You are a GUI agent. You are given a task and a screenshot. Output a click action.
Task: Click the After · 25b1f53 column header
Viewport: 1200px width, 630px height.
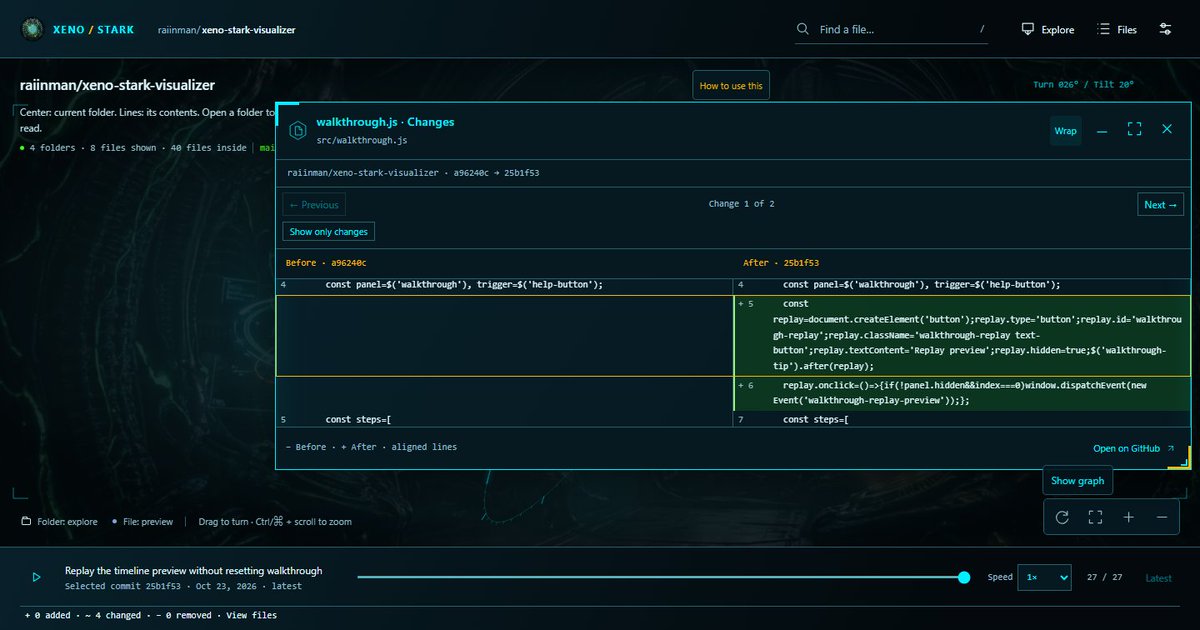click(781, 263)
